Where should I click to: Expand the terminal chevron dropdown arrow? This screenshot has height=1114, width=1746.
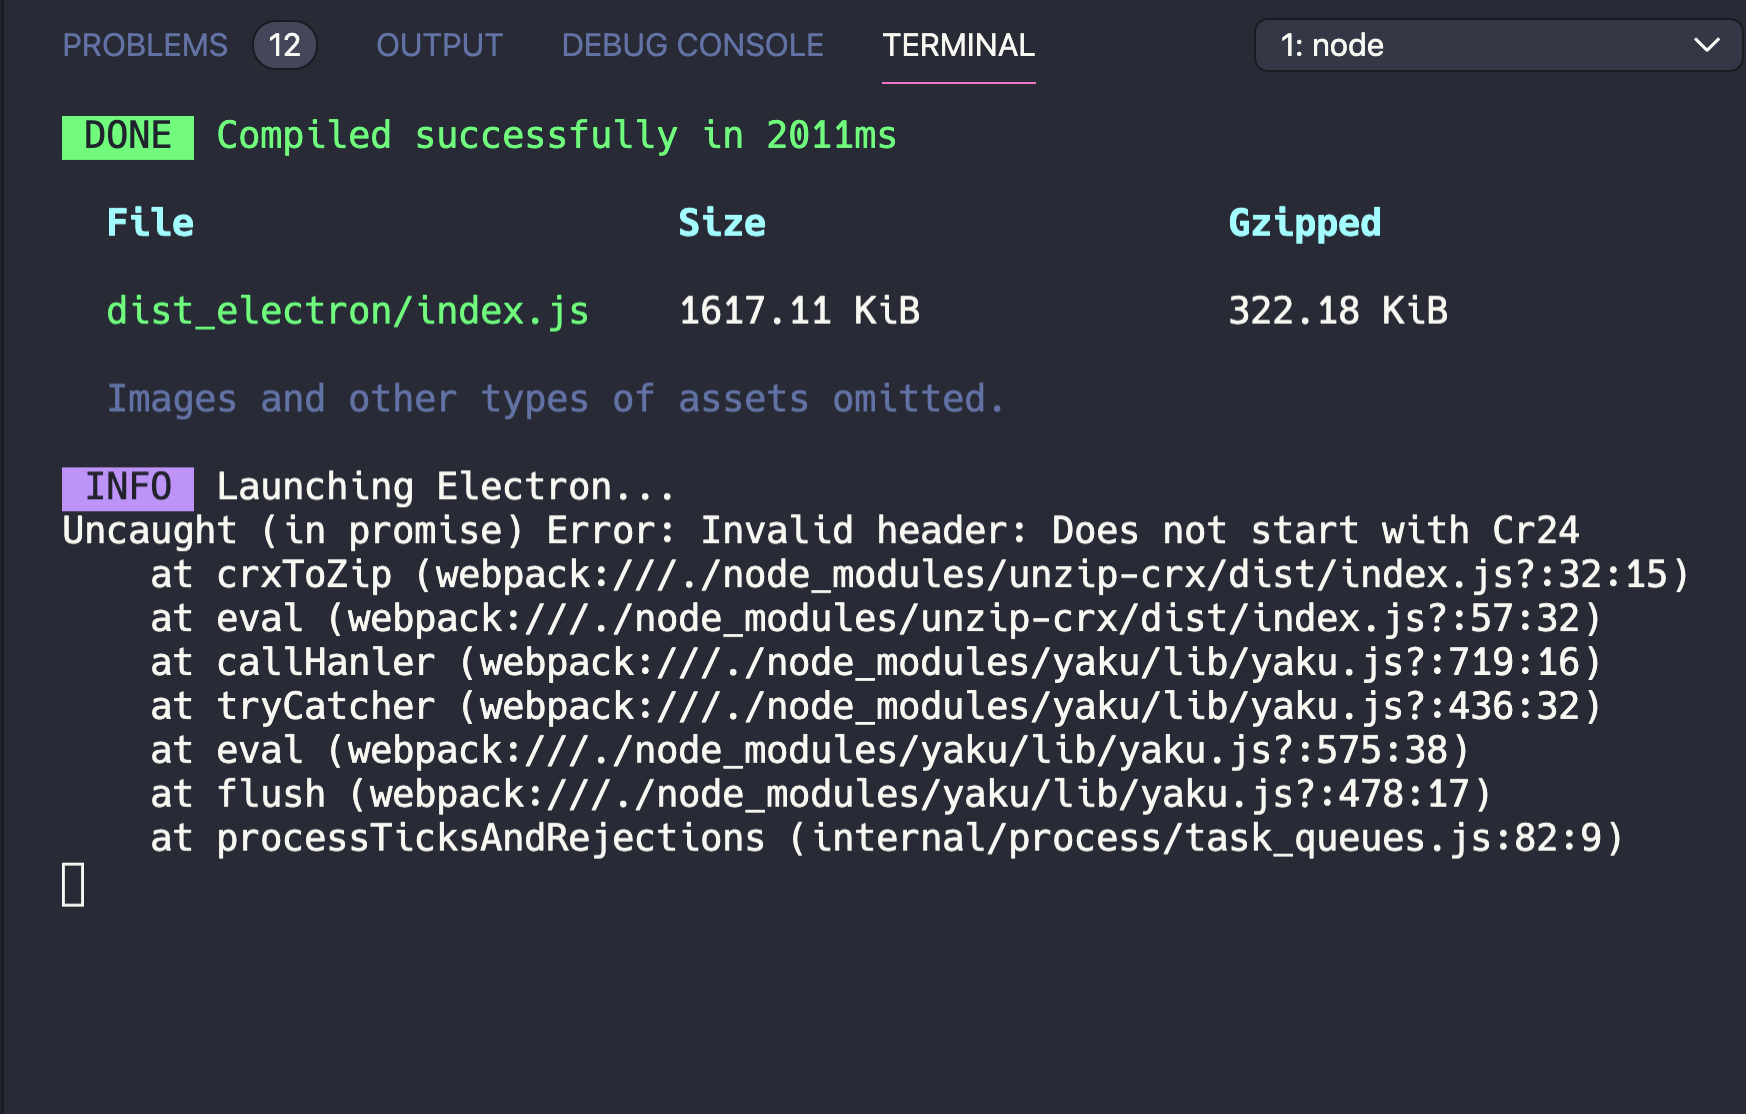point(1708,45)
